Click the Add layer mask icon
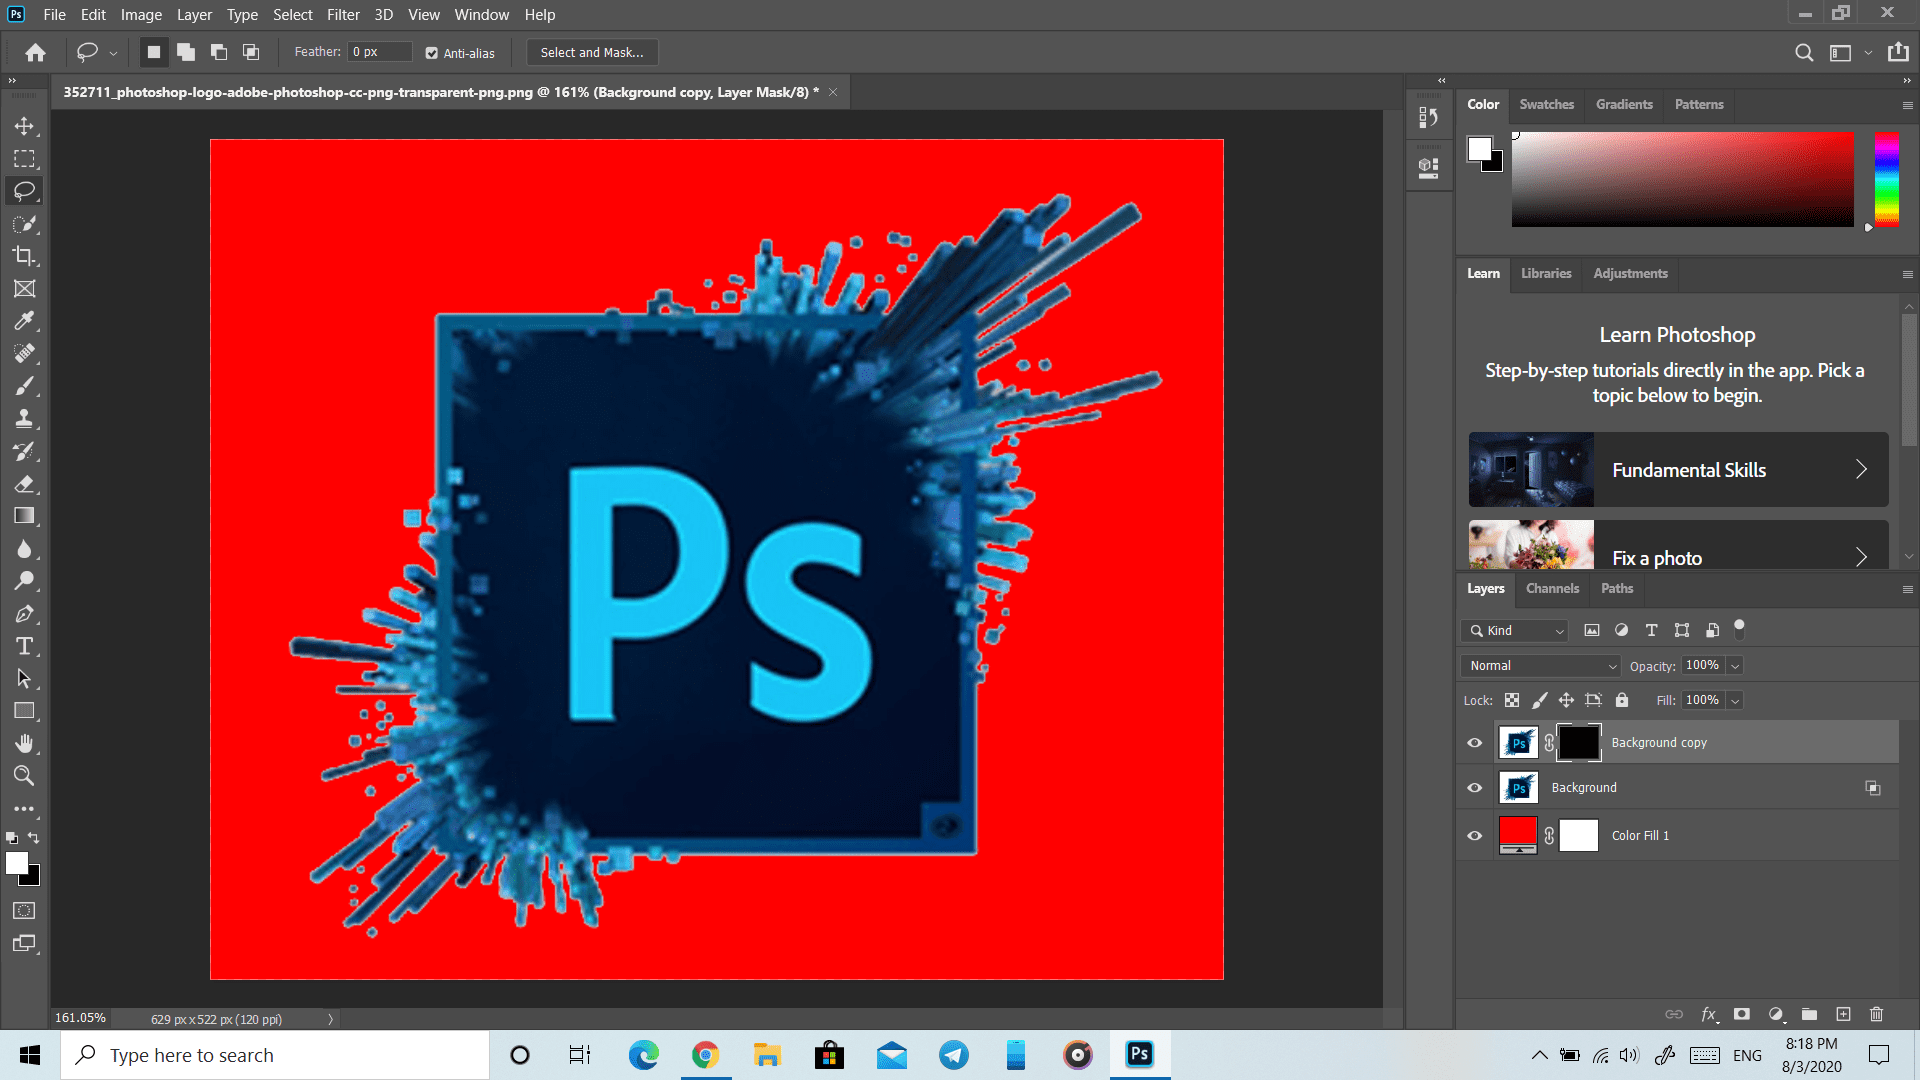This screenshot has width=1920, height=1080. tap(1742, 1014)
